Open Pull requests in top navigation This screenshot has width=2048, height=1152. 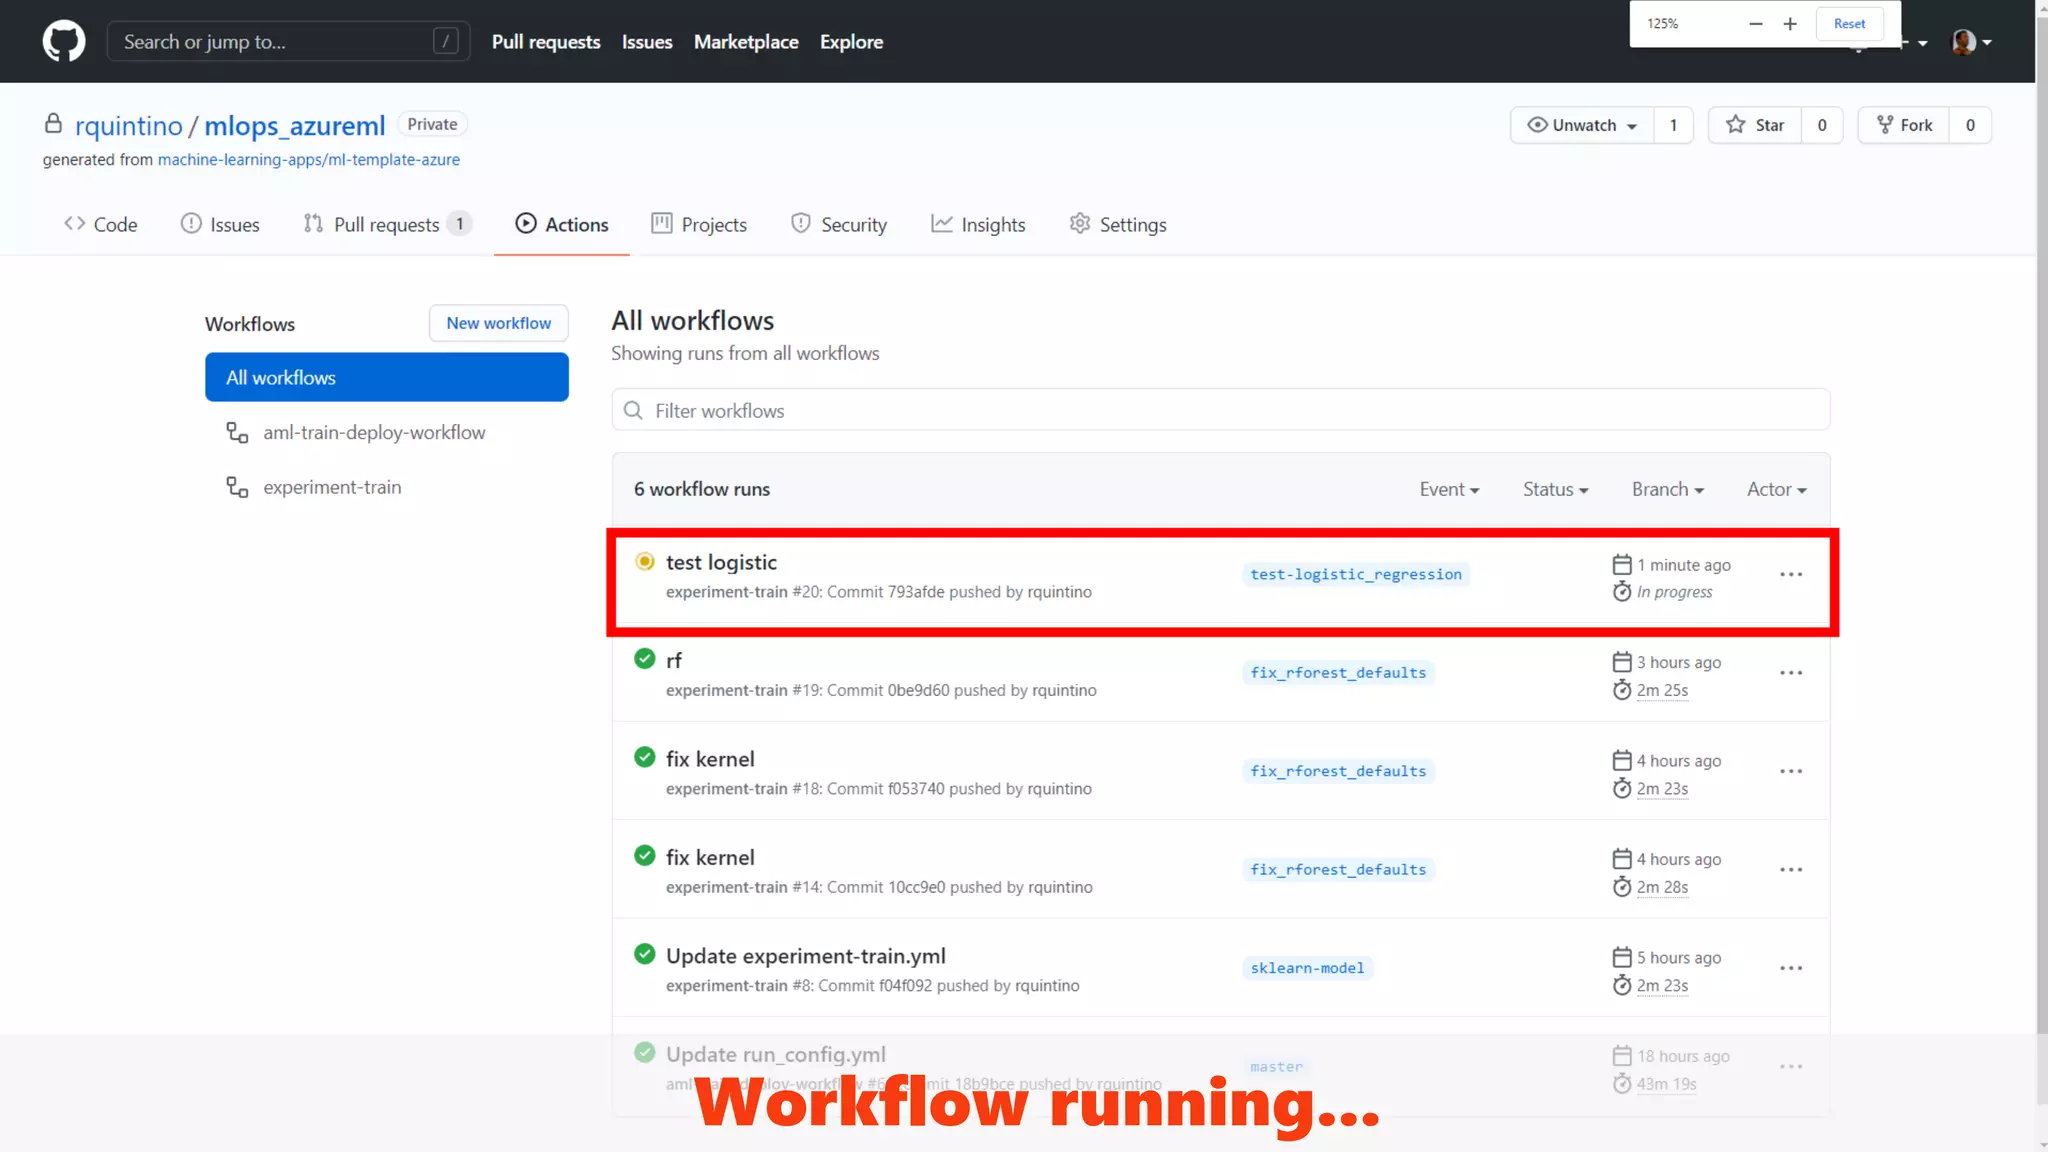(546, 42)
